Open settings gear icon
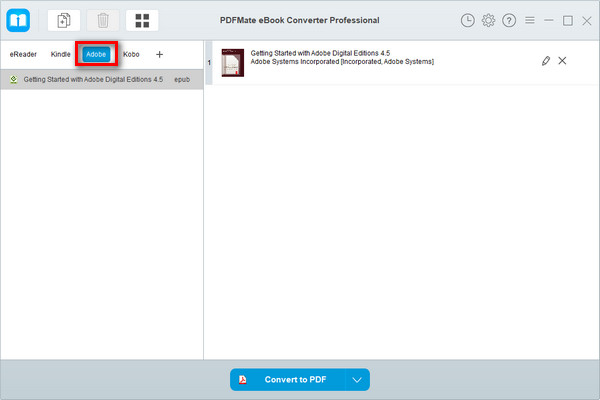The height and width of the screenshot is (400, 600). click(x=488, y=20)
